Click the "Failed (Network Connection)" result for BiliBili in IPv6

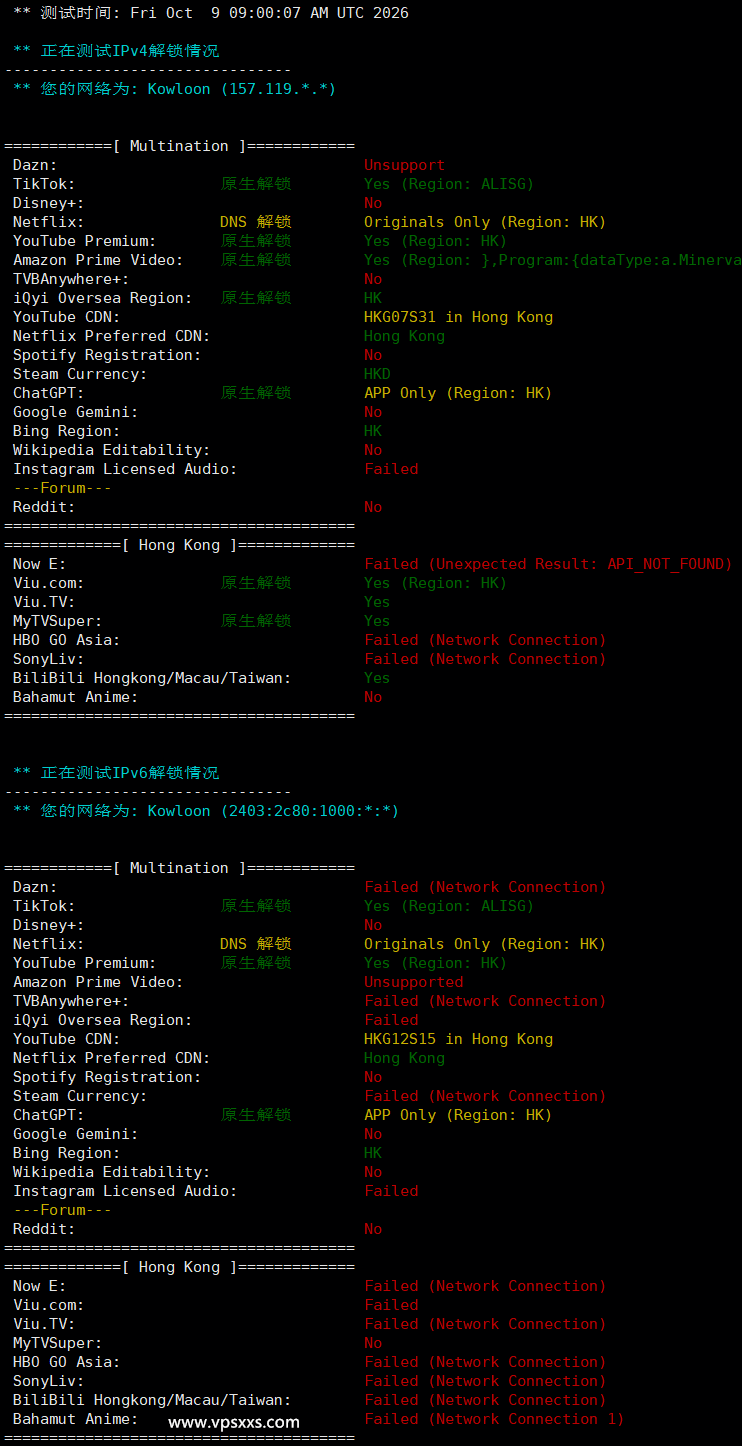click(485, 1400)
